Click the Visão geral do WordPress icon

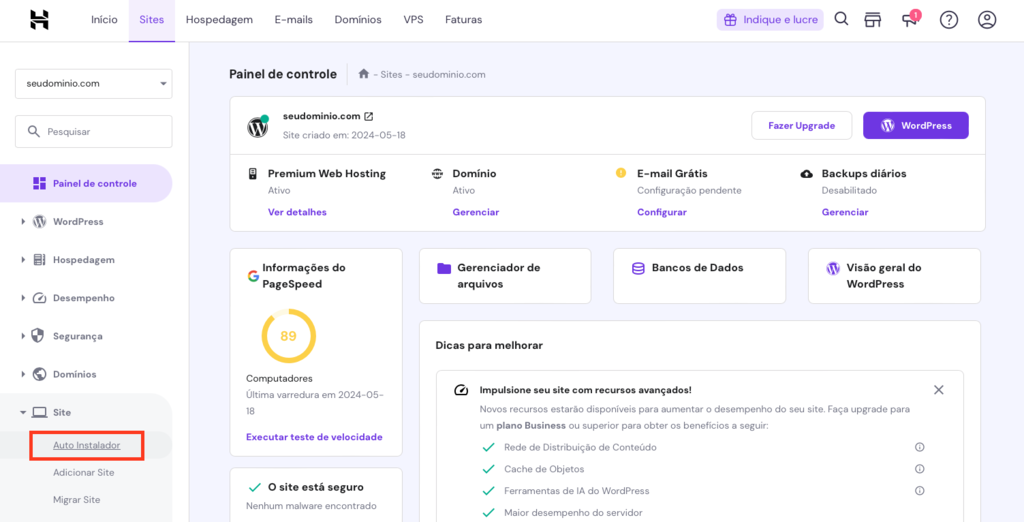833,268
